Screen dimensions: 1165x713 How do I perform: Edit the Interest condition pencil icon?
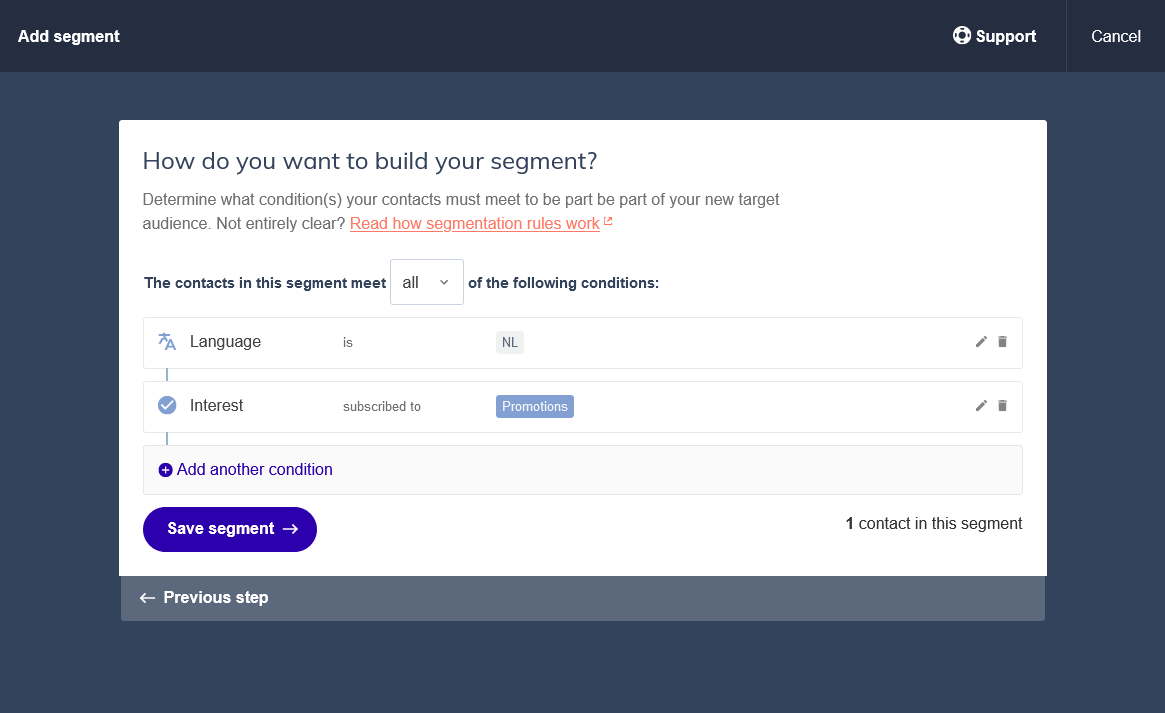[981, 406]
